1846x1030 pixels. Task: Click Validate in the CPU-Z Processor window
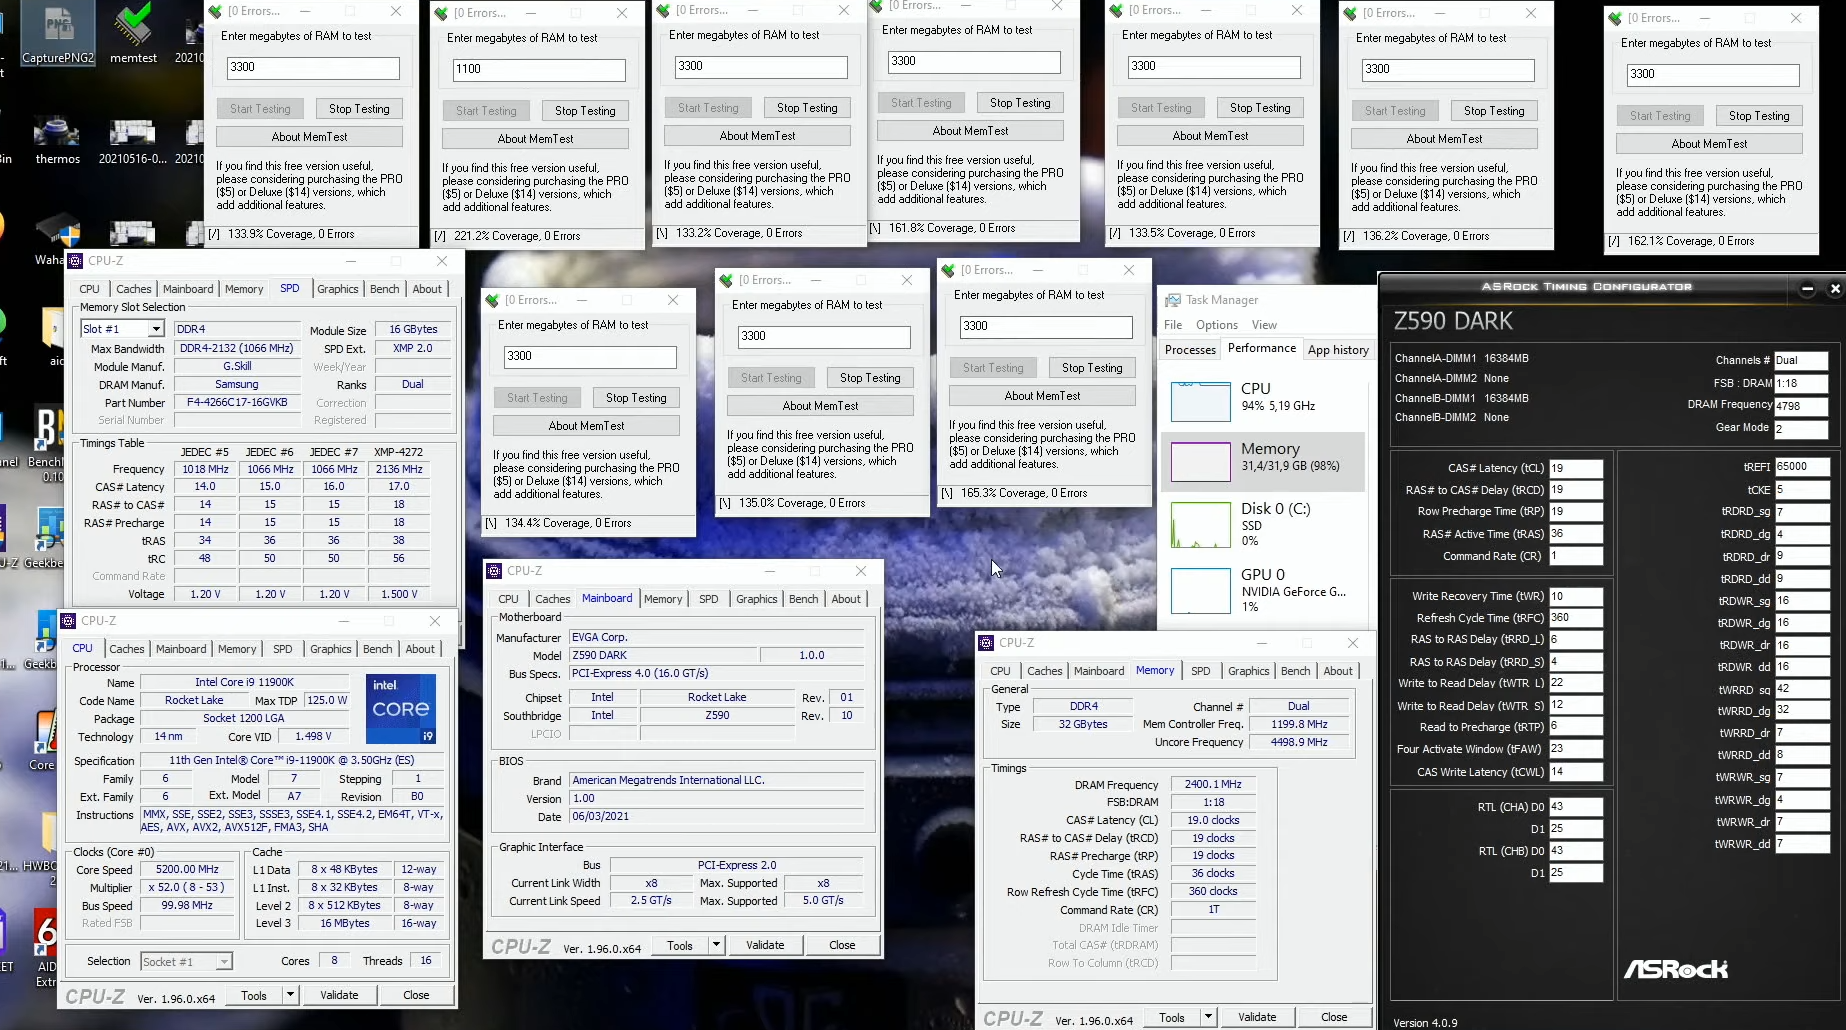pos(339,995)
